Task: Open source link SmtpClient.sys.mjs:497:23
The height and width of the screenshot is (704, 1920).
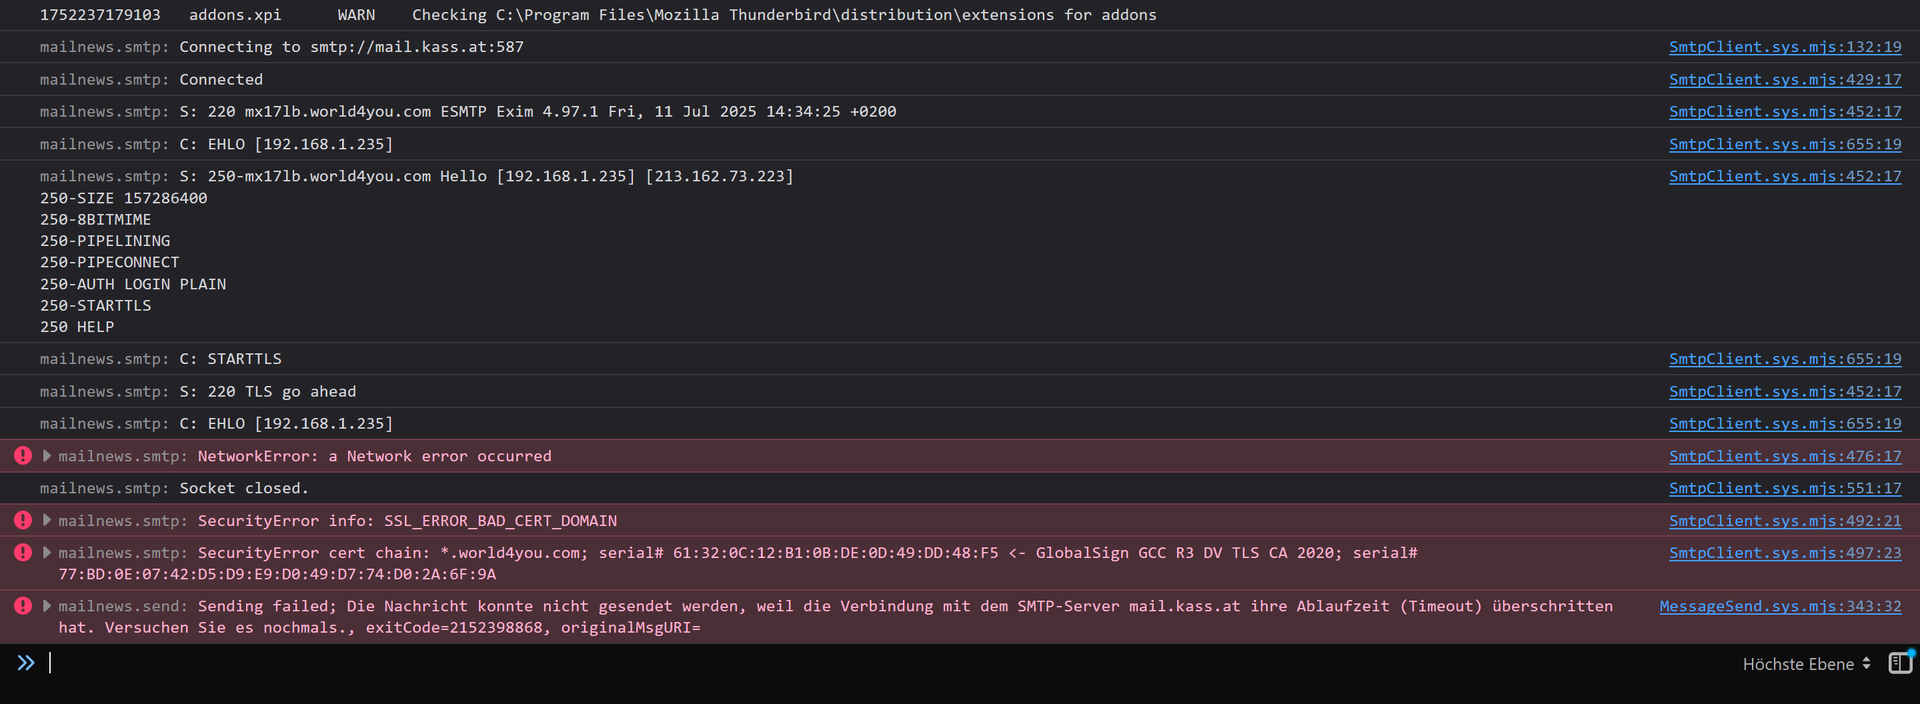Action: (x=1785, y=553)
